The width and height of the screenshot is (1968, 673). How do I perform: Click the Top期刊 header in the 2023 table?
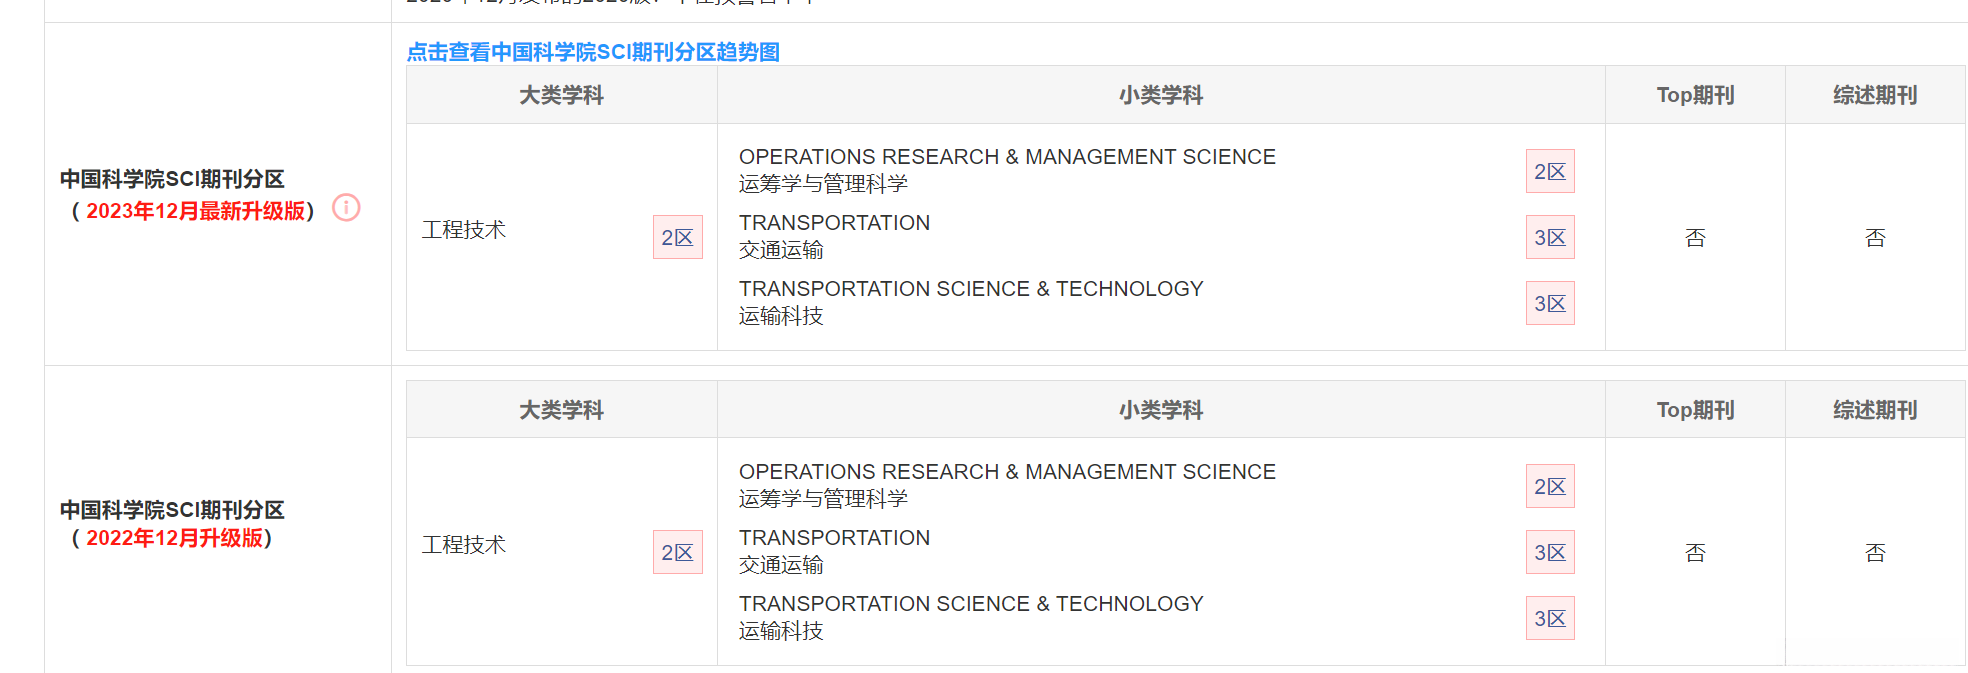[x=1695, y=95]
